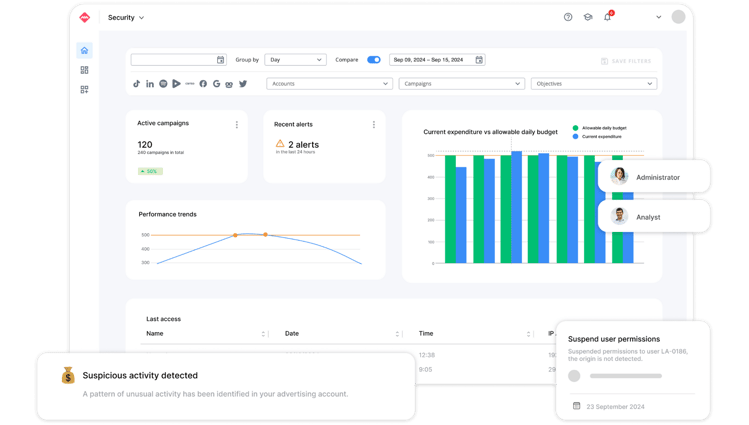Filter by LinkedIn platform

[150, 84]
